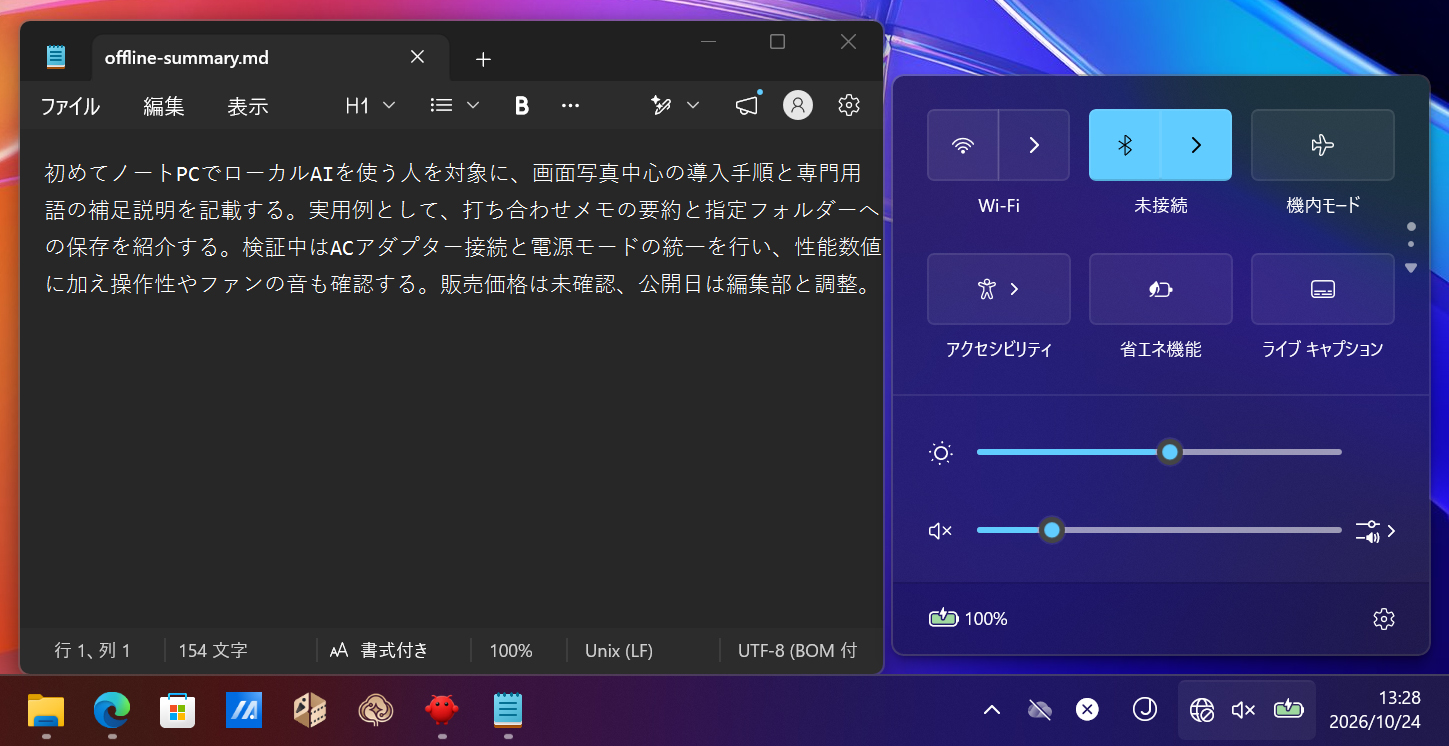Open Notepad settings gear

(849, 105)
